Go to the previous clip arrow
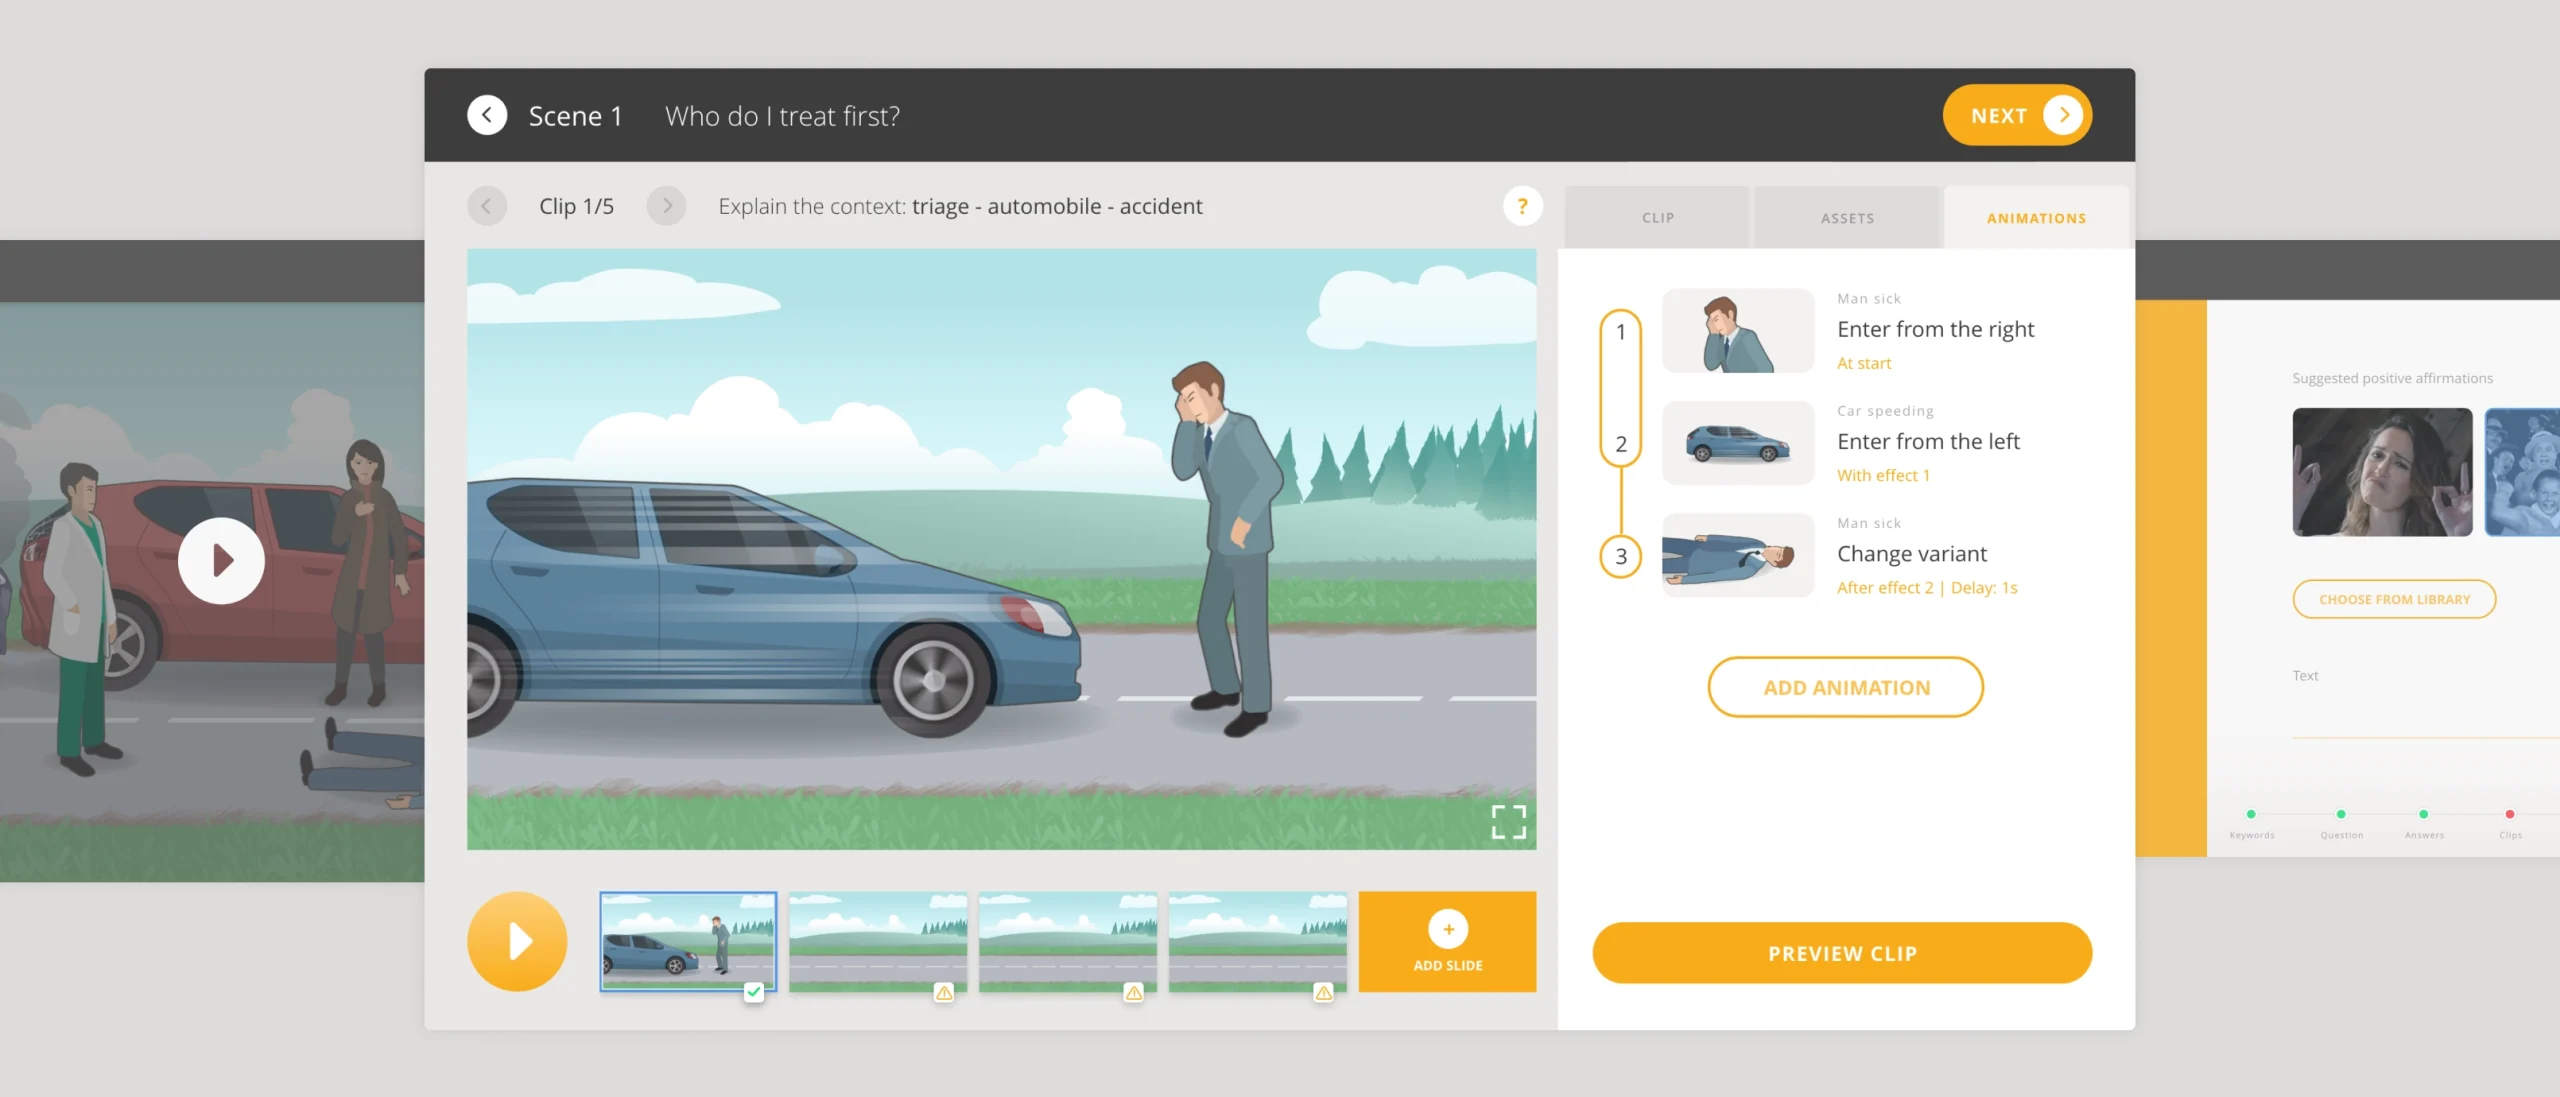Viewport: 2560px width, 1097px height. 487,206
